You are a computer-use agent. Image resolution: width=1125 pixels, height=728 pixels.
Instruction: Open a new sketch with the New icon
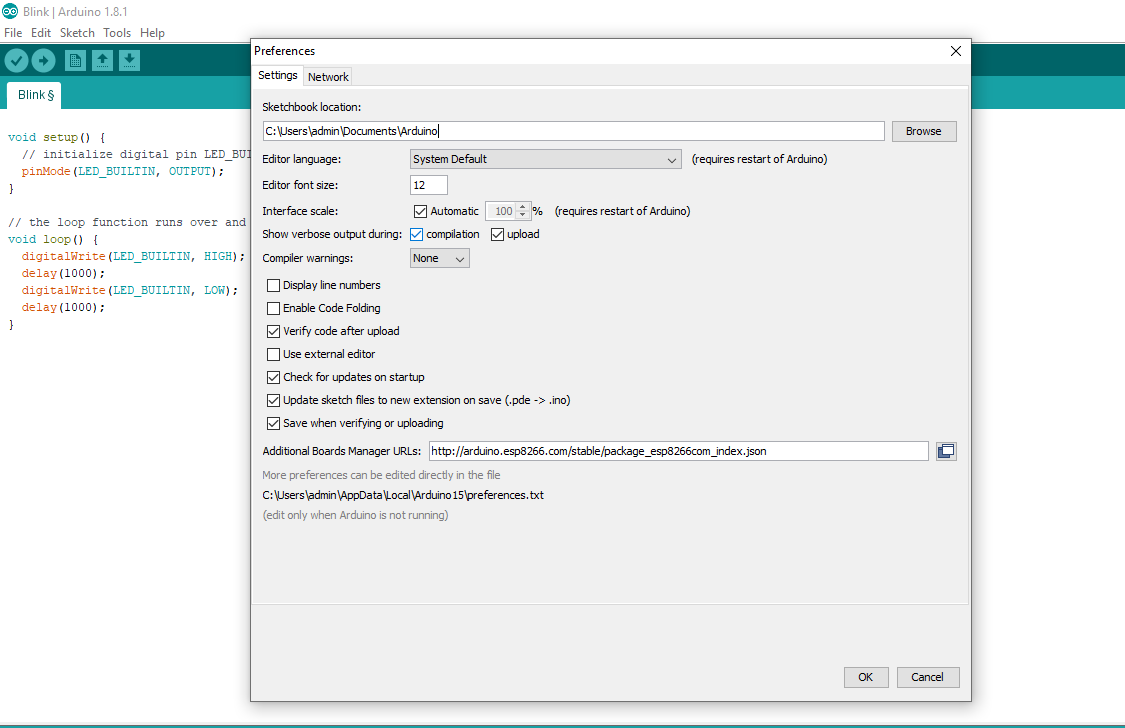pos(75,60)
